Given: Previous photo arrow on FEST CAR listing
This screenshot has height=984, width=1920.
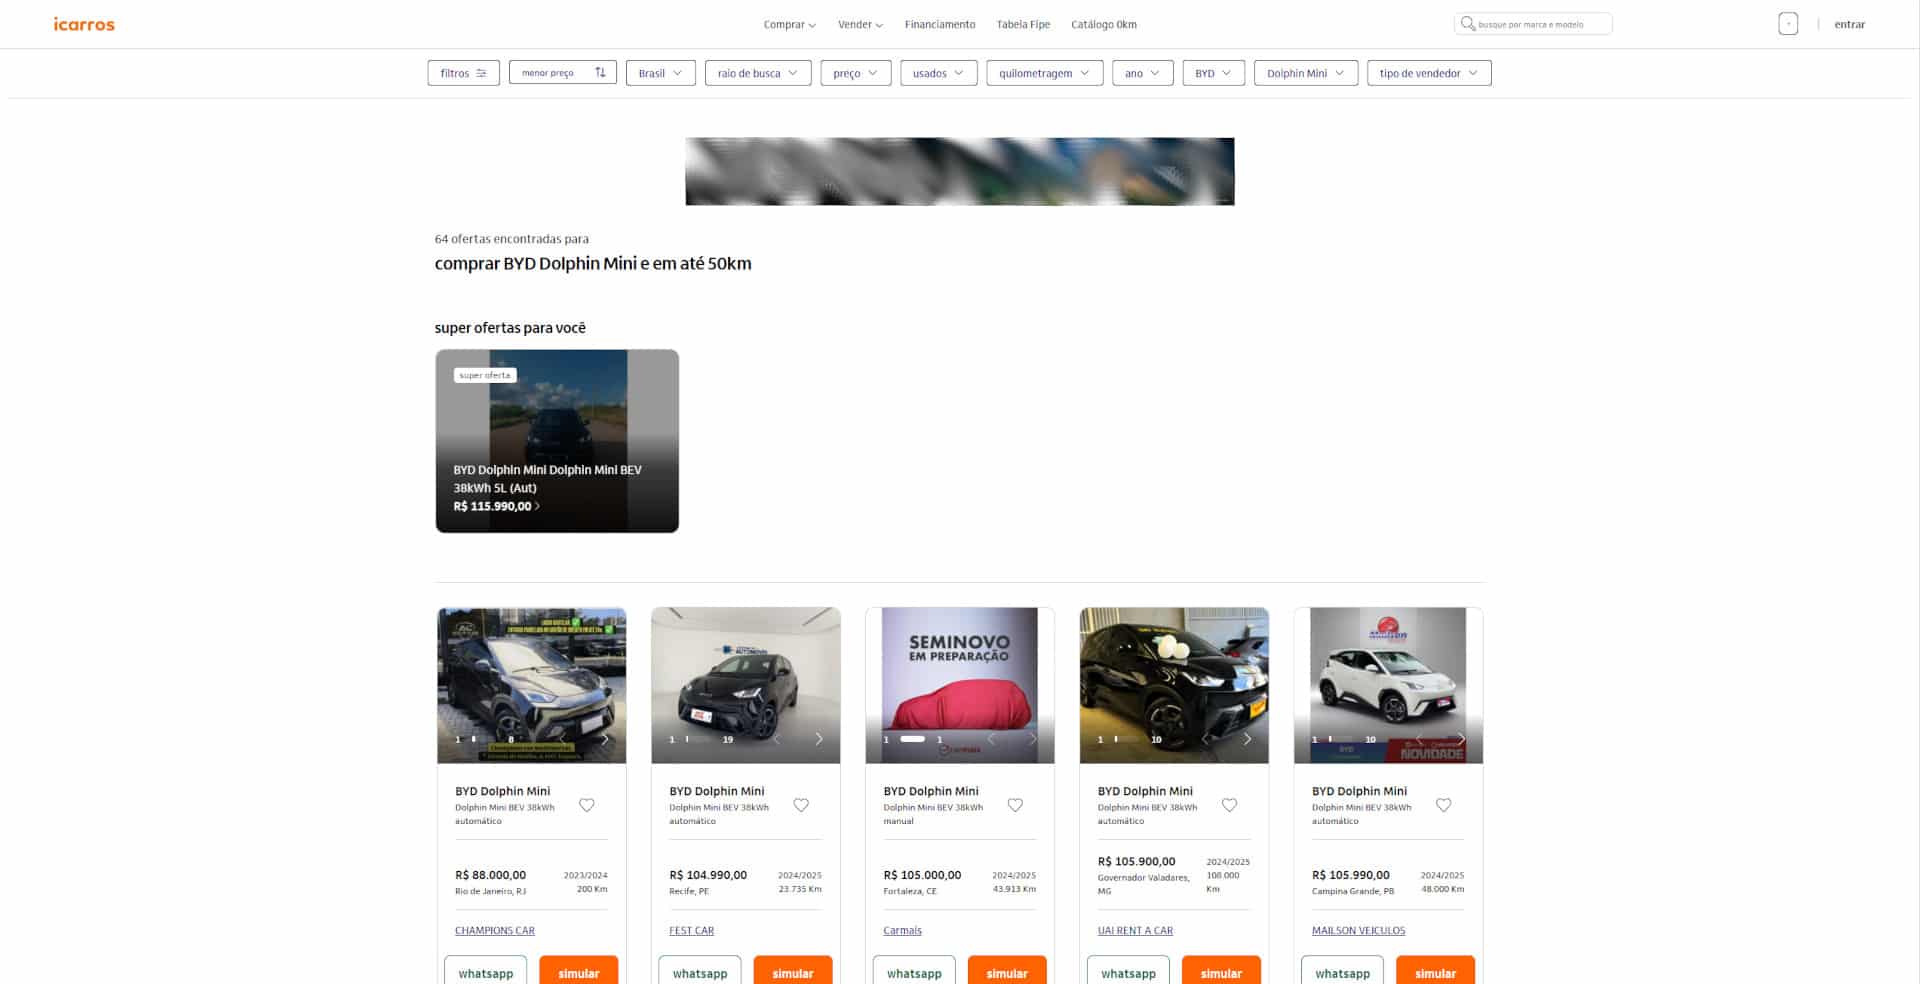Looking at the screenshot, I should [777, 739].
